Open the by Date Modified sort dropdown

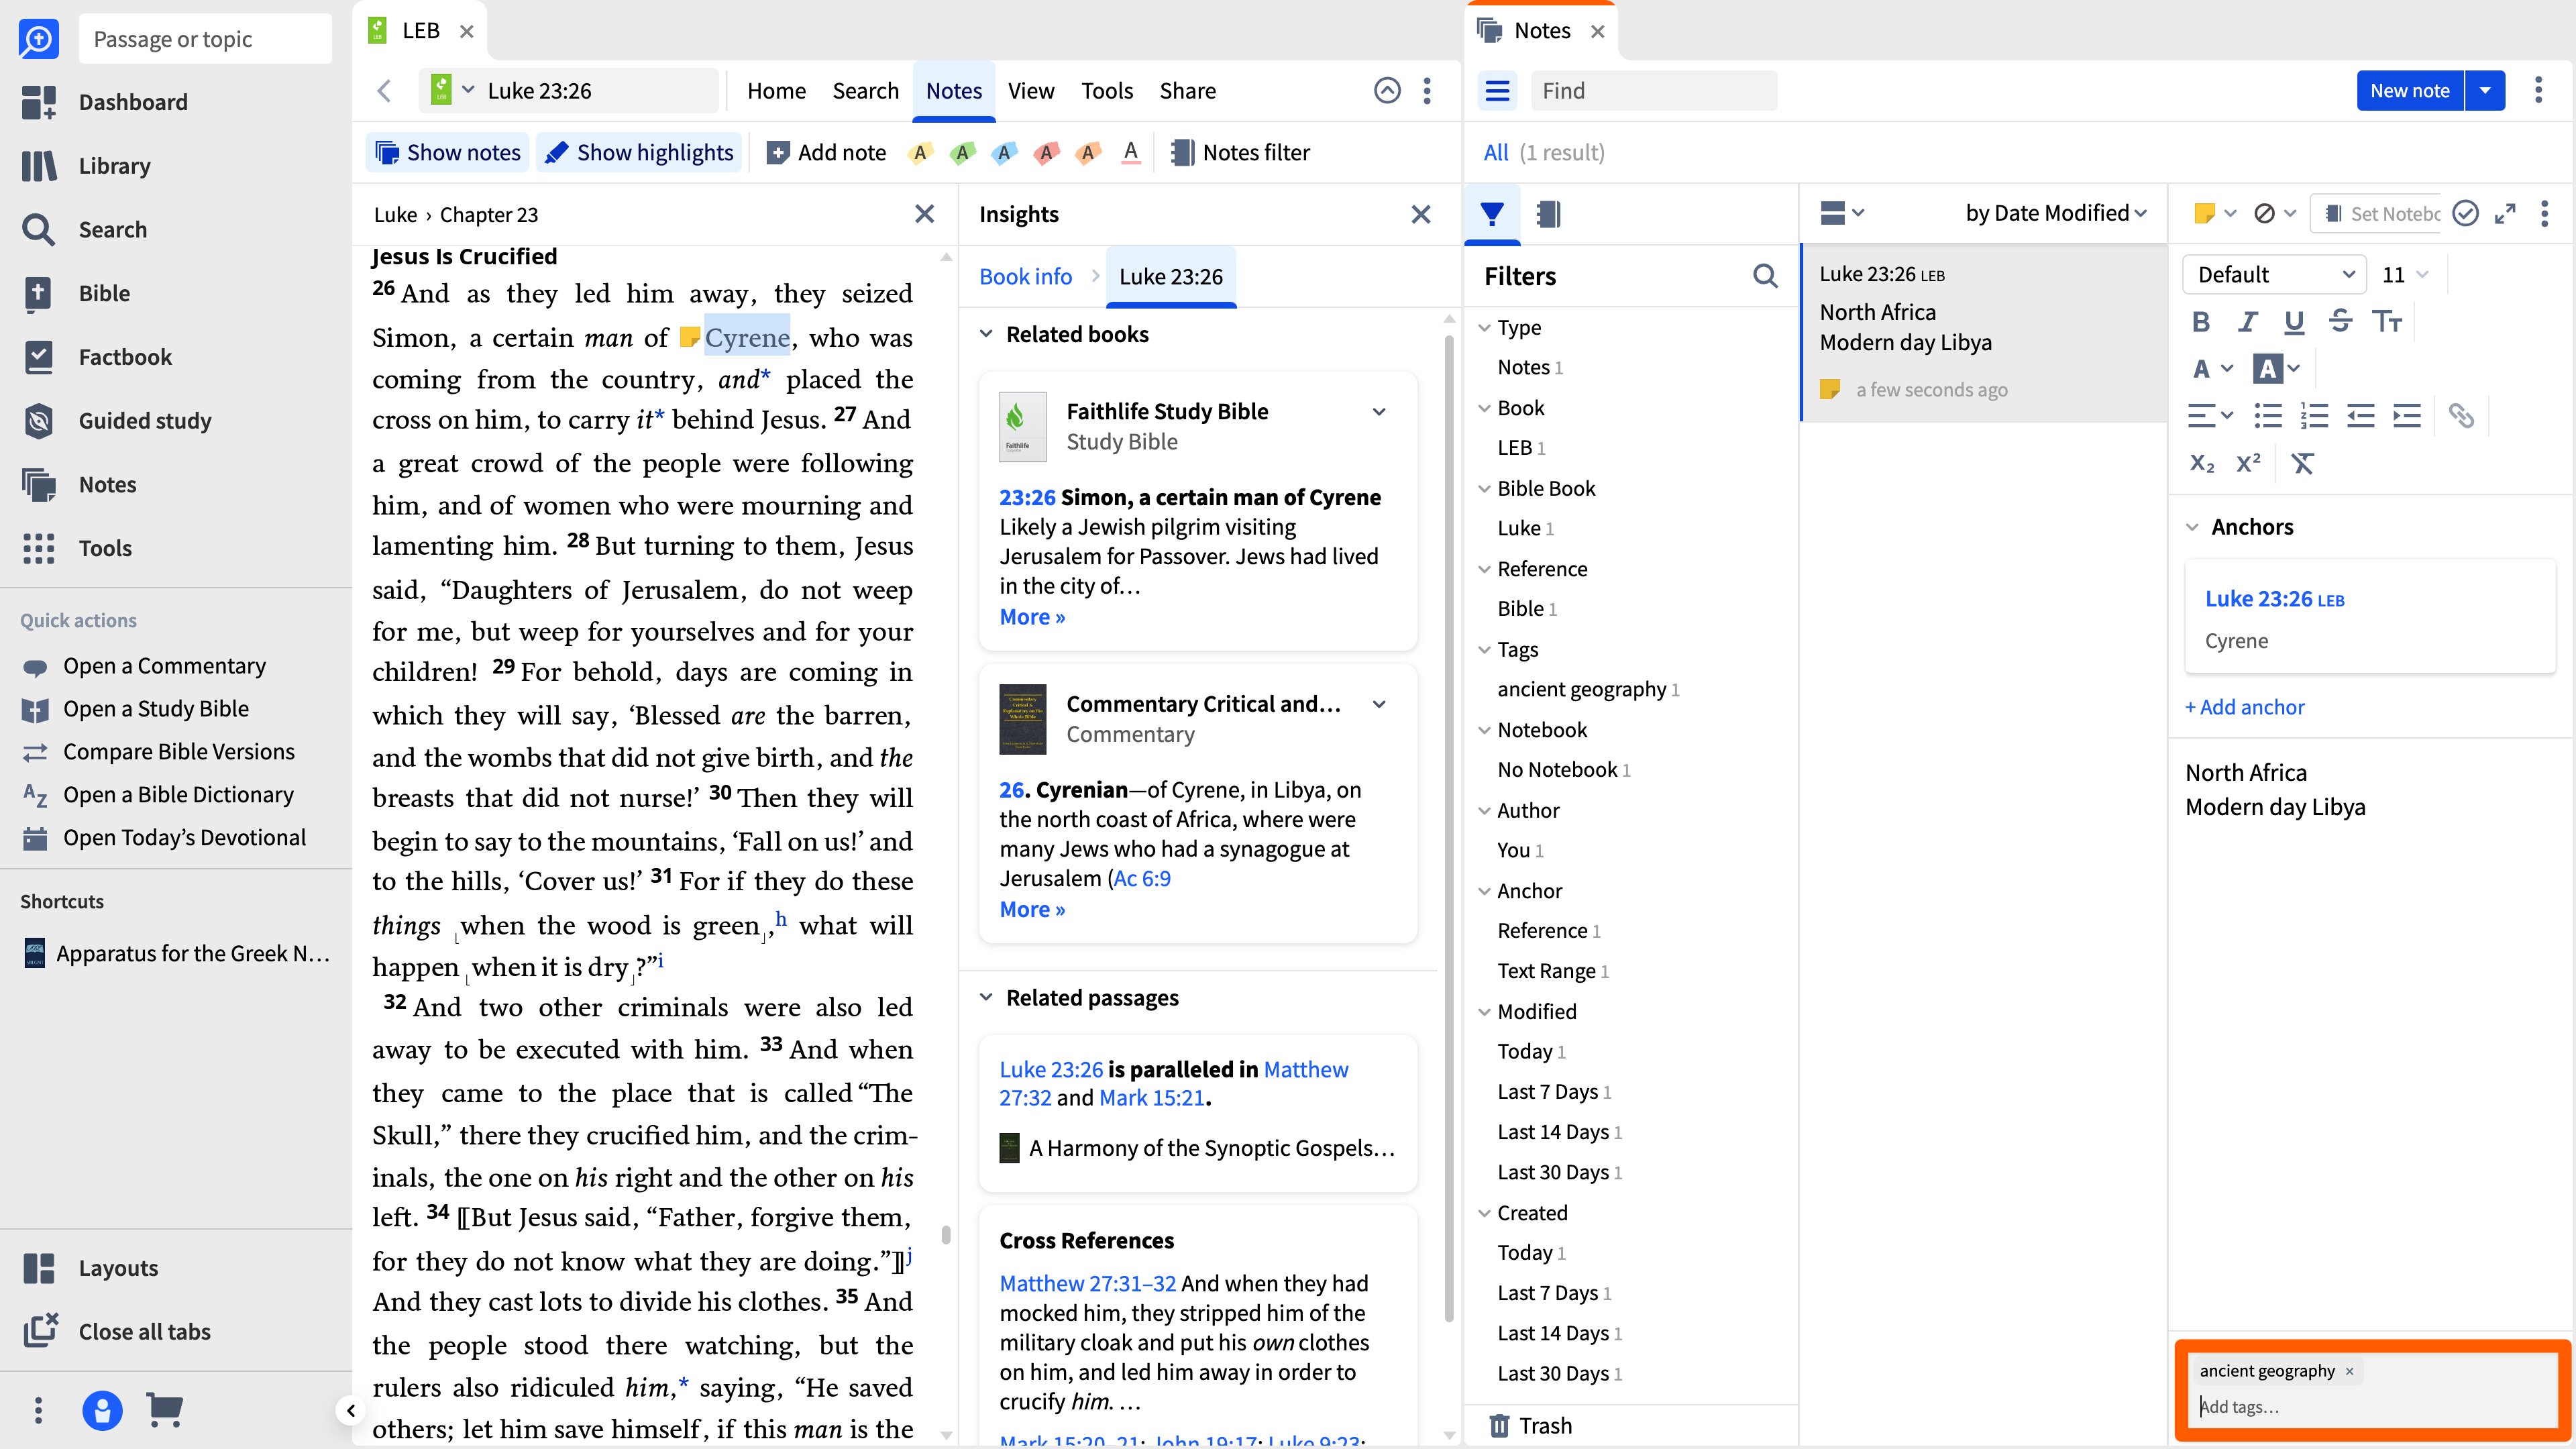click(2055, 213)
